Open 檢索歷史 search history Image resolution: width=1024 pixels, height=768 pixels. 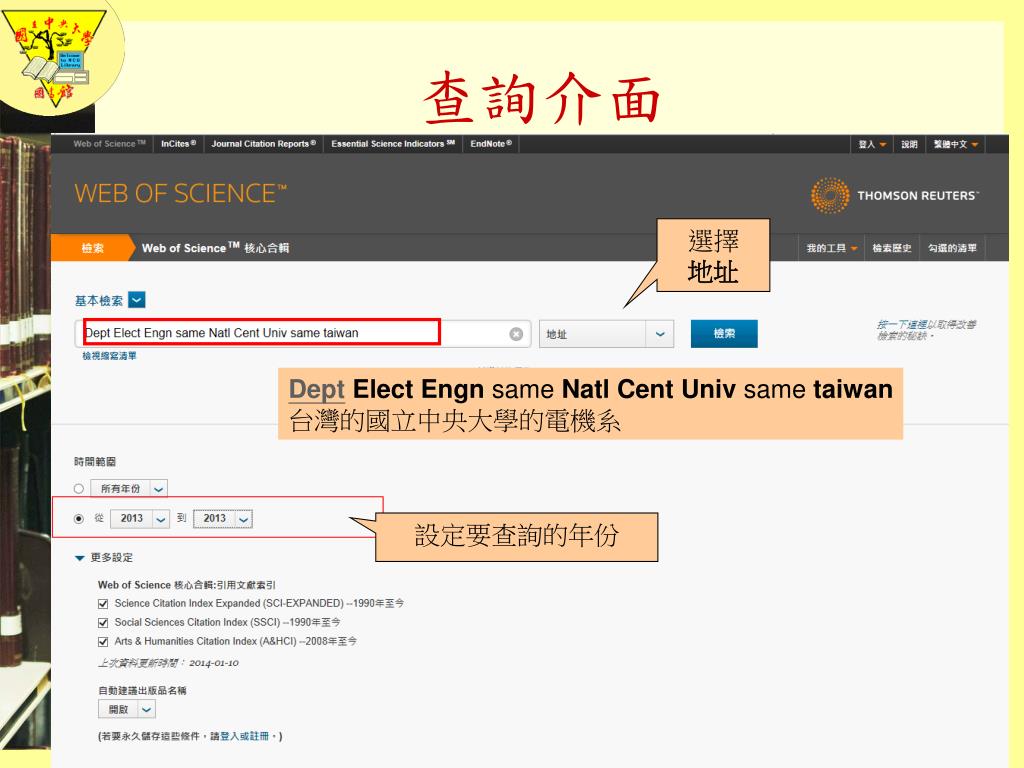tap(891, 248)
